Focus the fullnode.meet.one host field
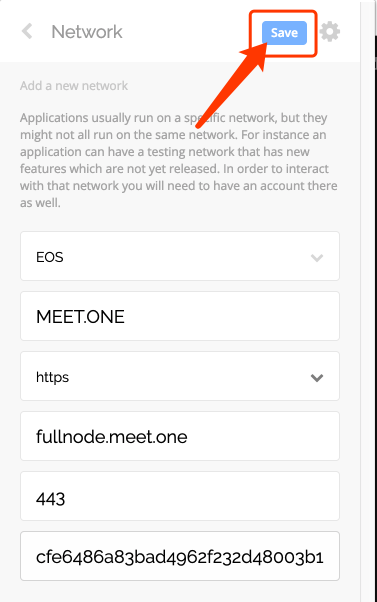 point(180,436)
